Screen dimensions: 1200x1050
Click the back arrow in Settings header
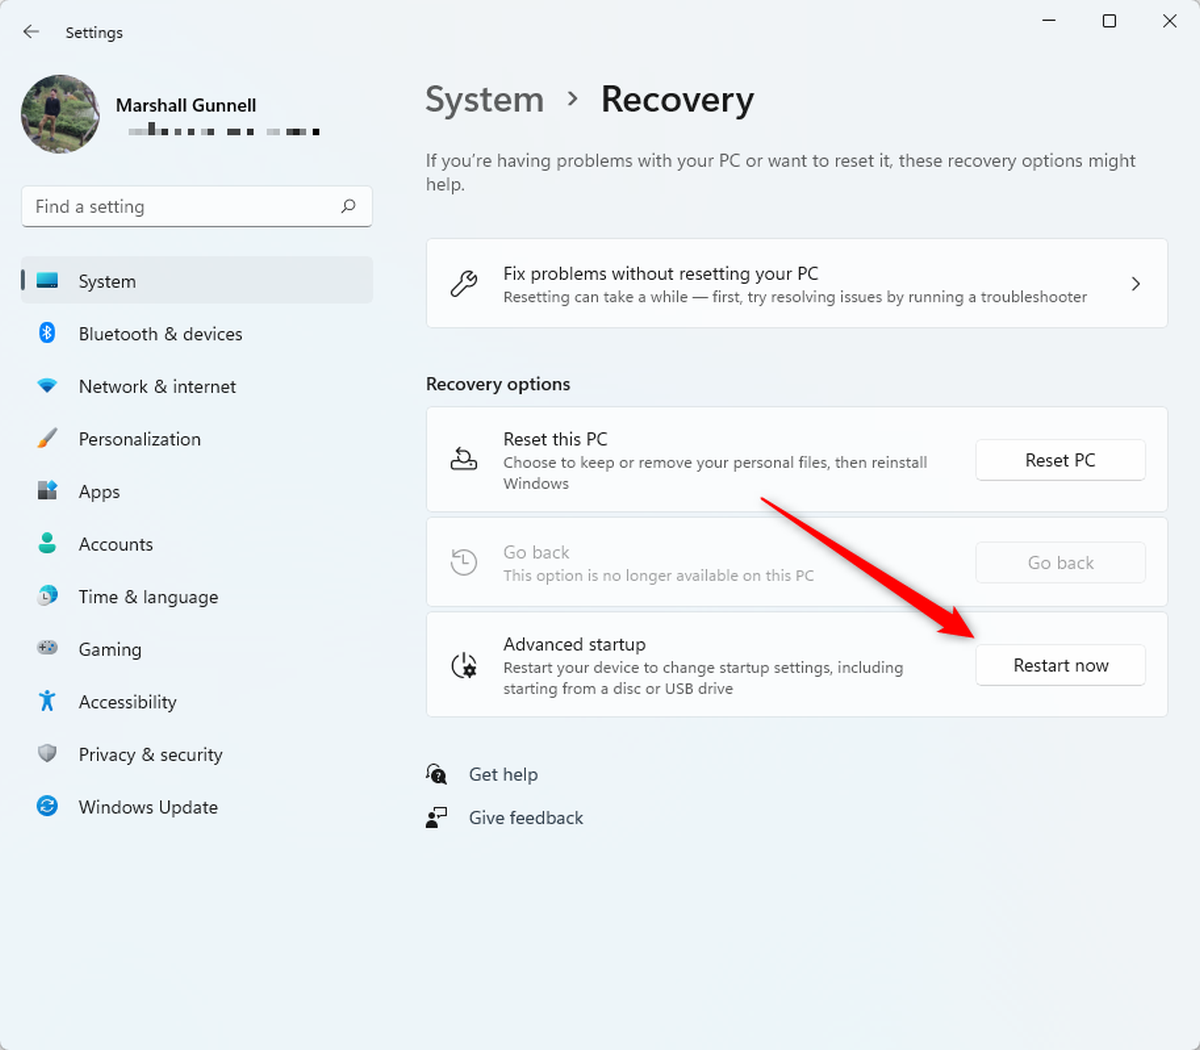[x=31, y=32]
